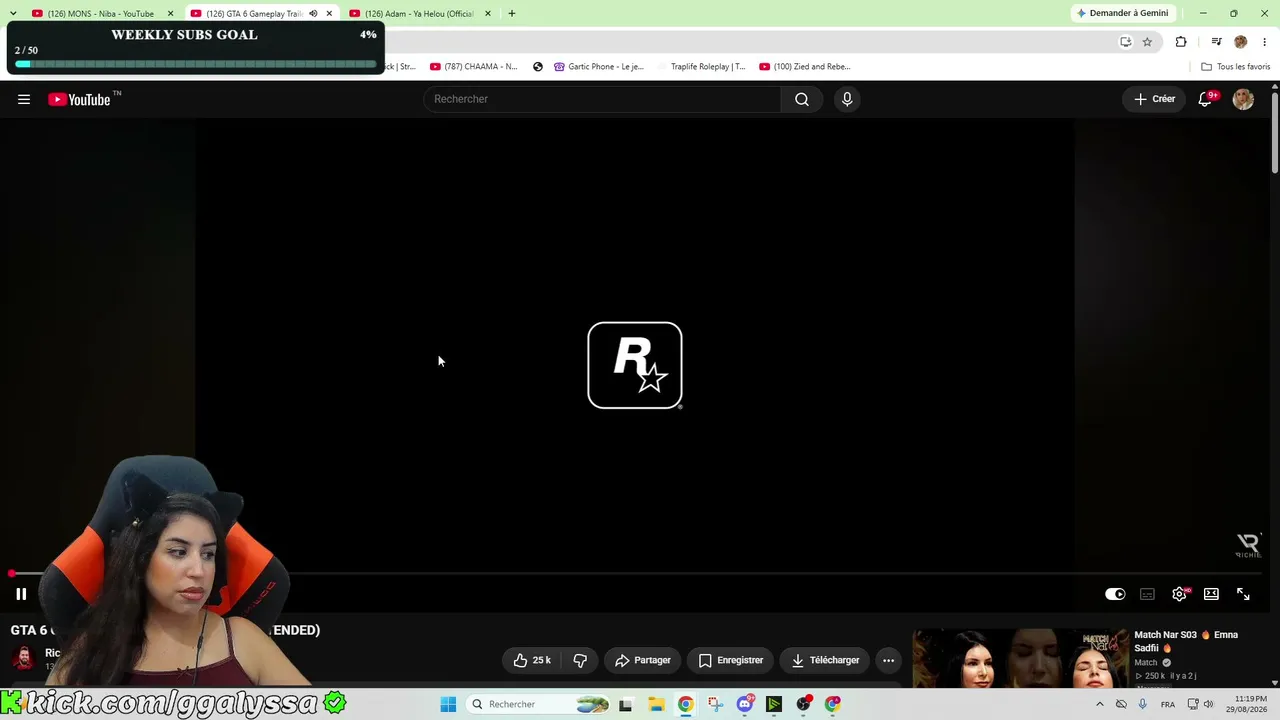
Task: Open Snipping Tool from the taskbar
Action: (x=715, y=704)
